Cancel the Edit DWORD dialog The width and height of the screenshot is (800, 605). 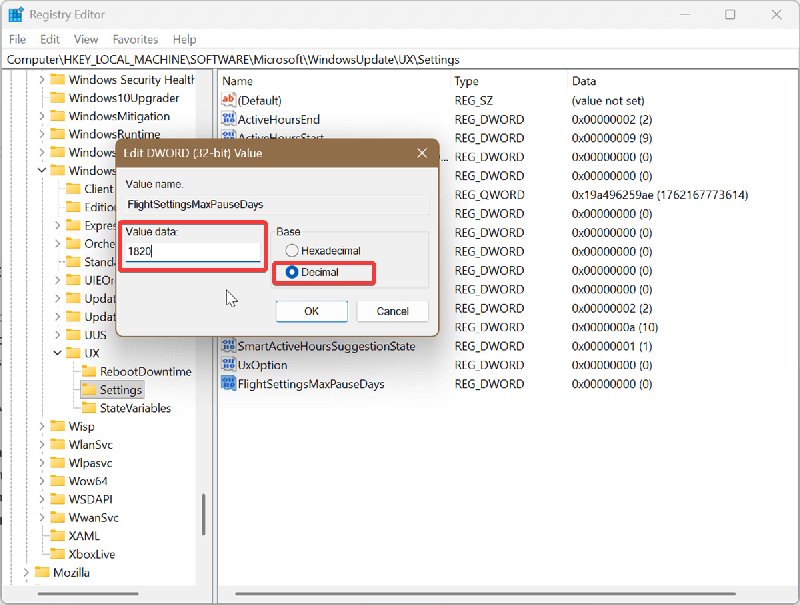pyautogui.click(x=392, y=311)
